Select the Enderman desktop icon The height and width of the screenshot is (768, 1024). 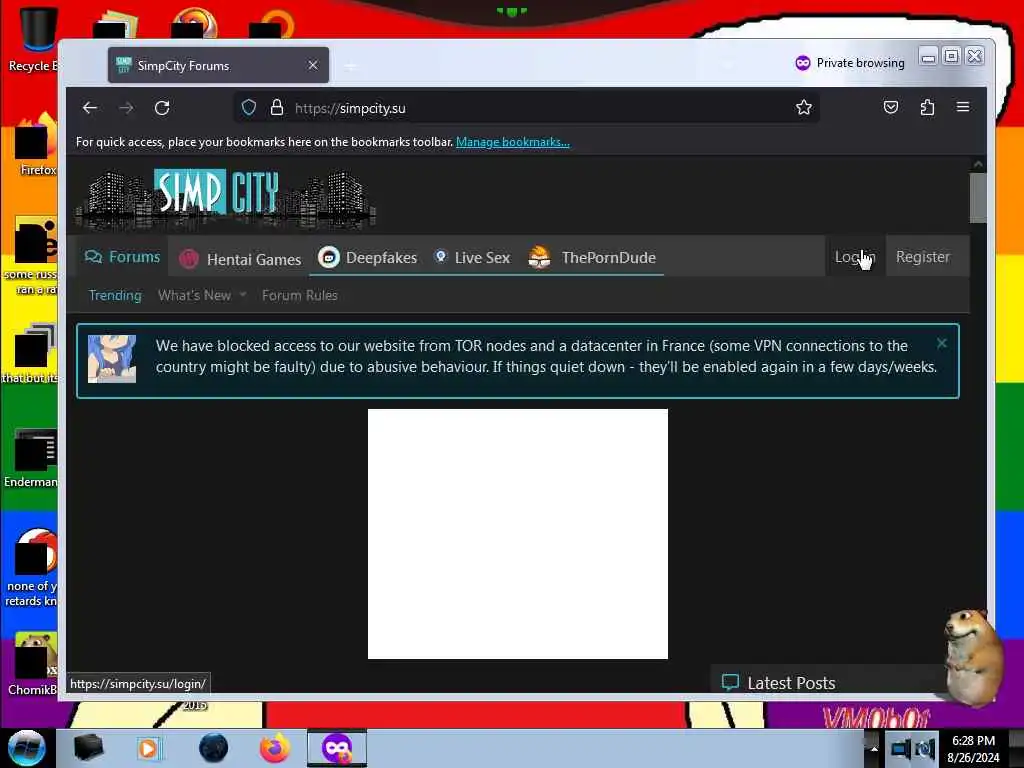pos(31,458)
